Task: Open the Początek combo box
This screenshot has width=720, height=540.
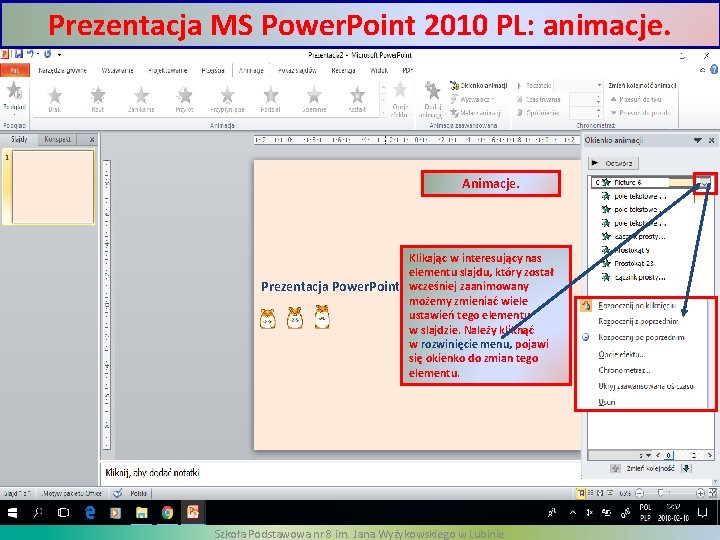Action: click(578, 85)
